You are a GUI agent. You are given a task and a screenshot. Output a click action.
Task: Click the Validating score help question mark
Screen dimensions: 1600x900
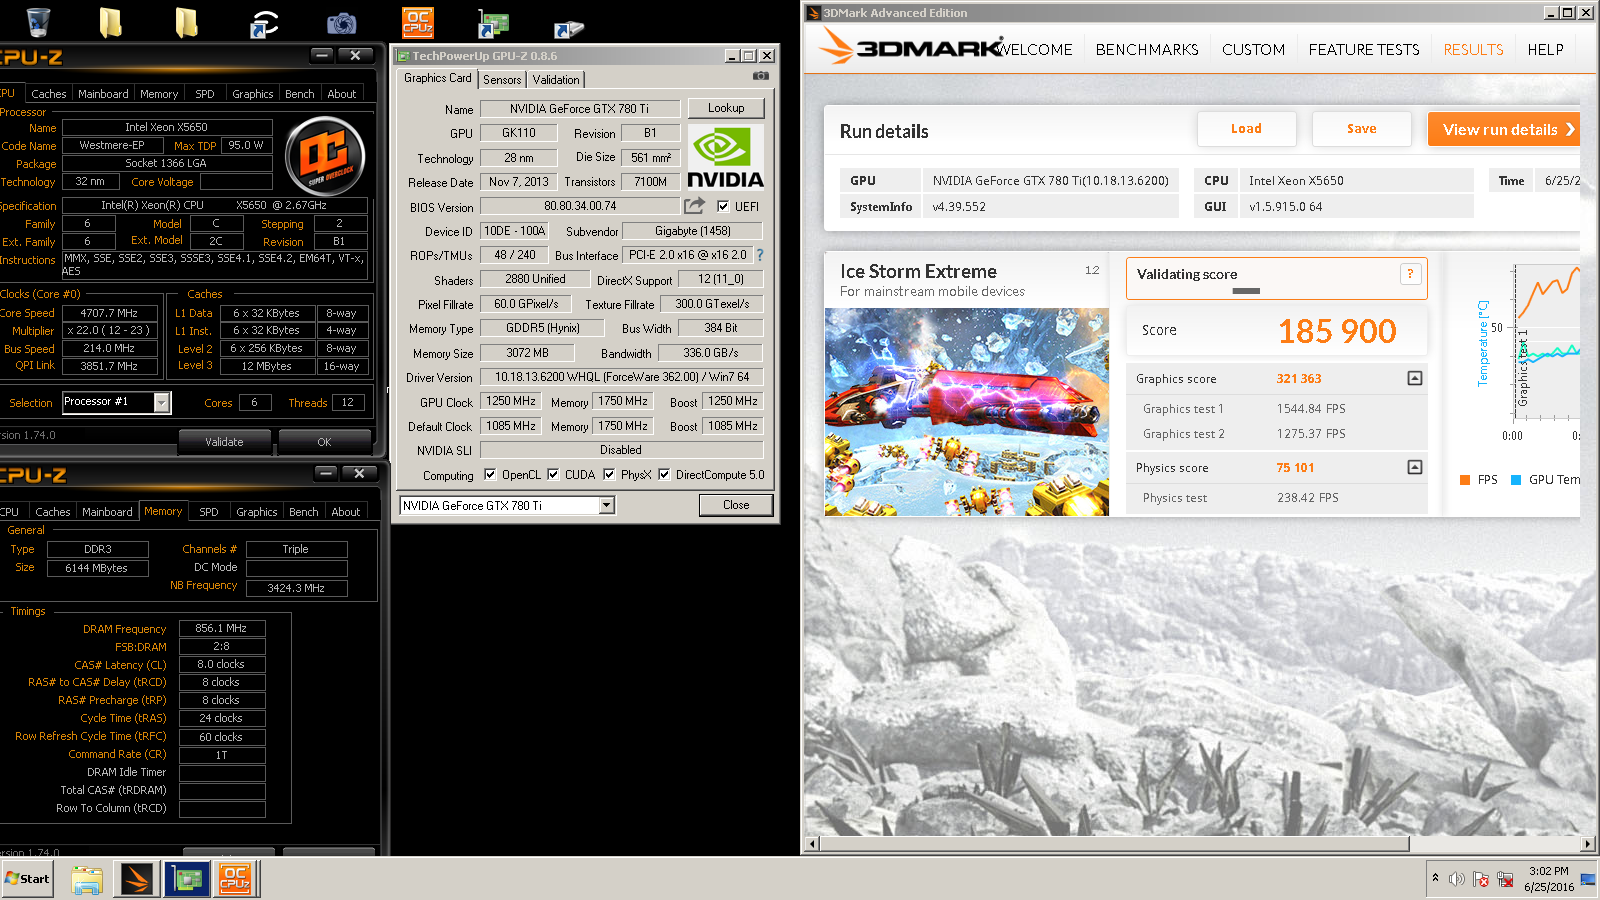1411,274
